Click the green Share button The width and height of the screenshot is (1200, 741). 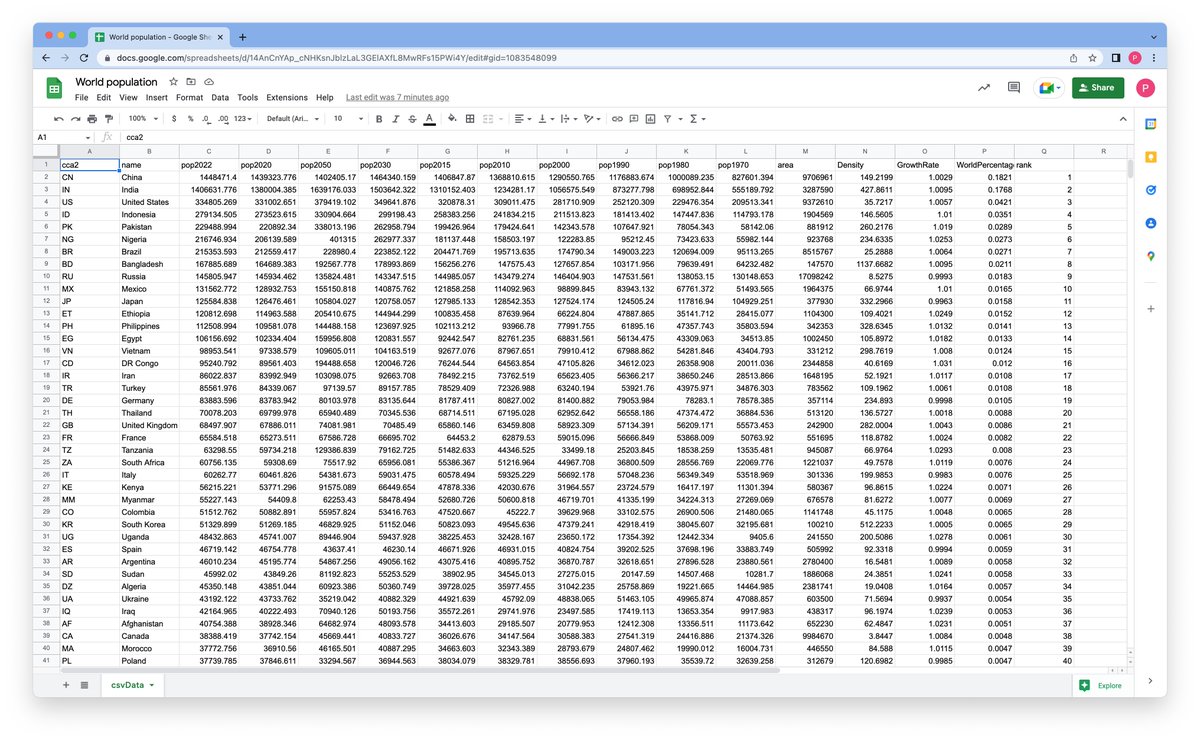[1097, 87]
